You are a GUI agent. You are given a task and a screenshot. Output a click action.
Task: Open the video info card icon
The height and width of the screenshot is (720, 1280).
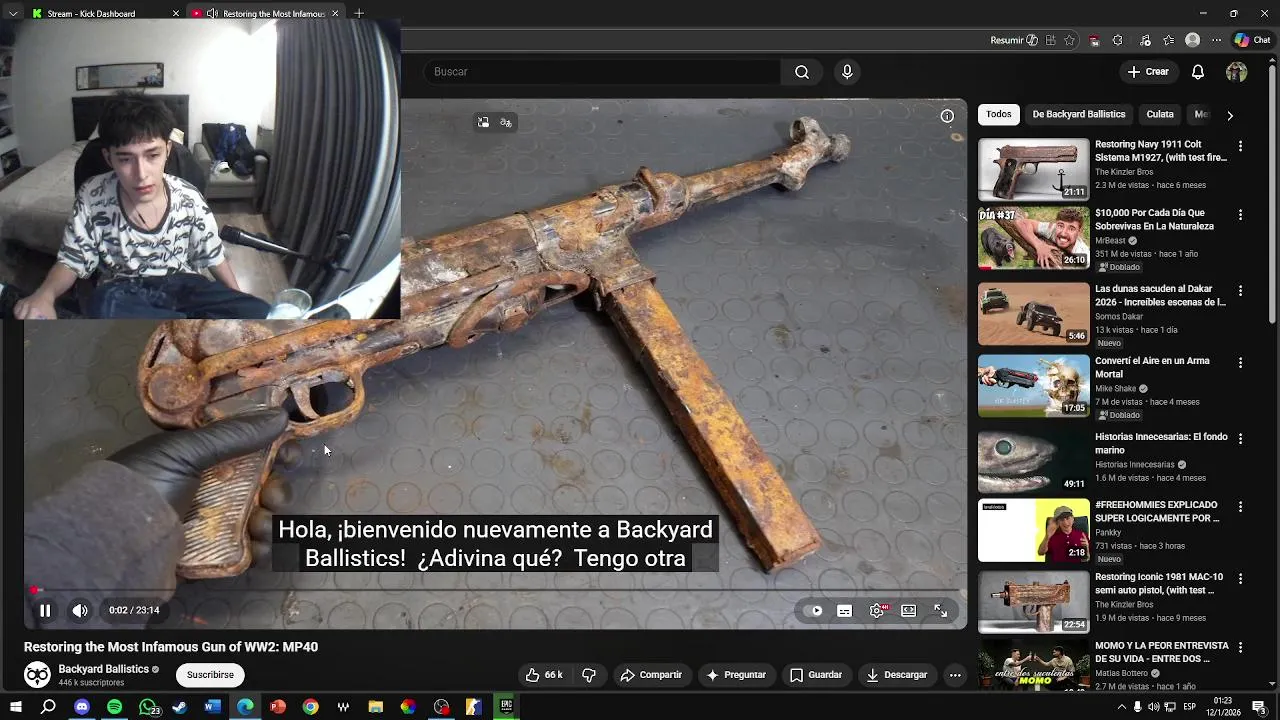[x=947, y=116]
